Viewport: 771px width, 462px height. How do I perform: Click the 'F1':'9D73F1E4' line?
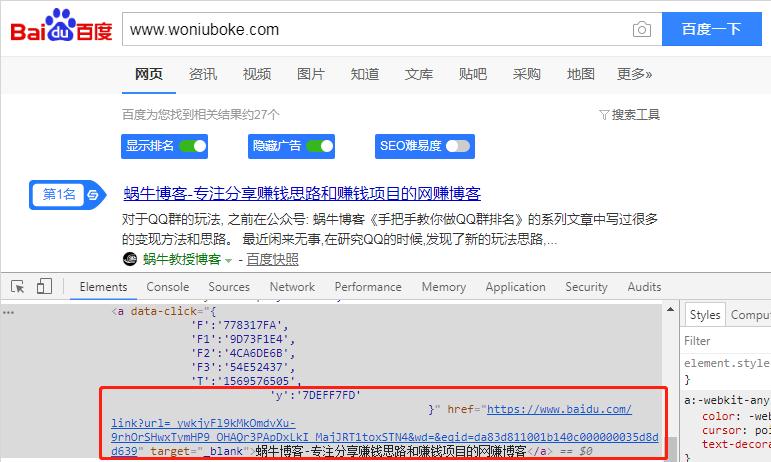click(243, 339)
